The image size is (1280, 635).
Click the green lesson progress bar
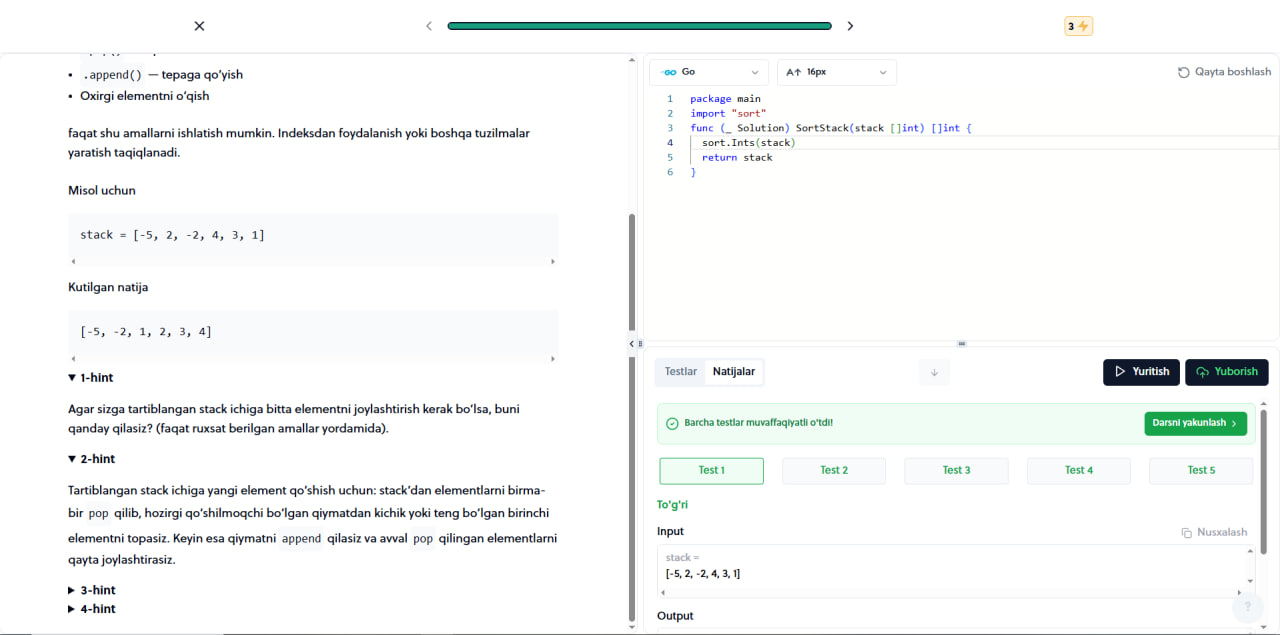click(x=640, y=26)
